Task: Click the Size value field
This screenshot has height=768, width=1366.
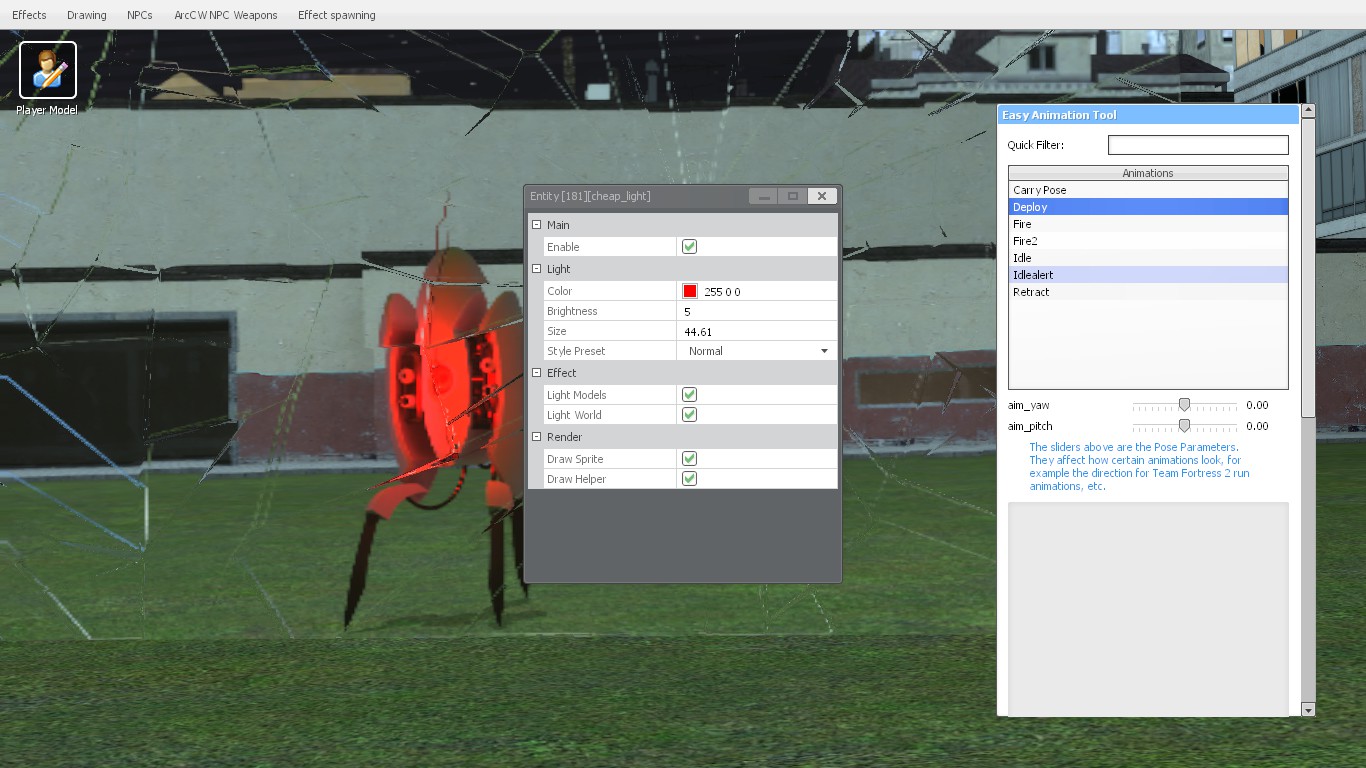Action: pyautogui.click(x=757, y=331)
